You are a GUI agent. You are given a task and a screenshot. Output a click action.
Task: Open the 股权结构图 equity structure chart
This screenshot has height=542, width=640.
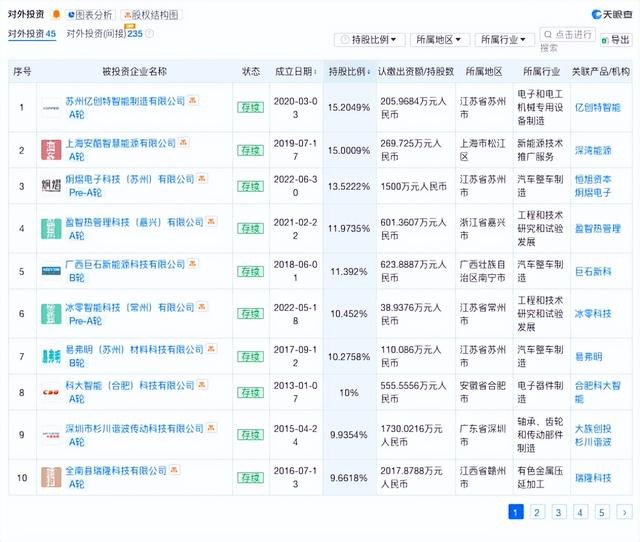(151, 15)
